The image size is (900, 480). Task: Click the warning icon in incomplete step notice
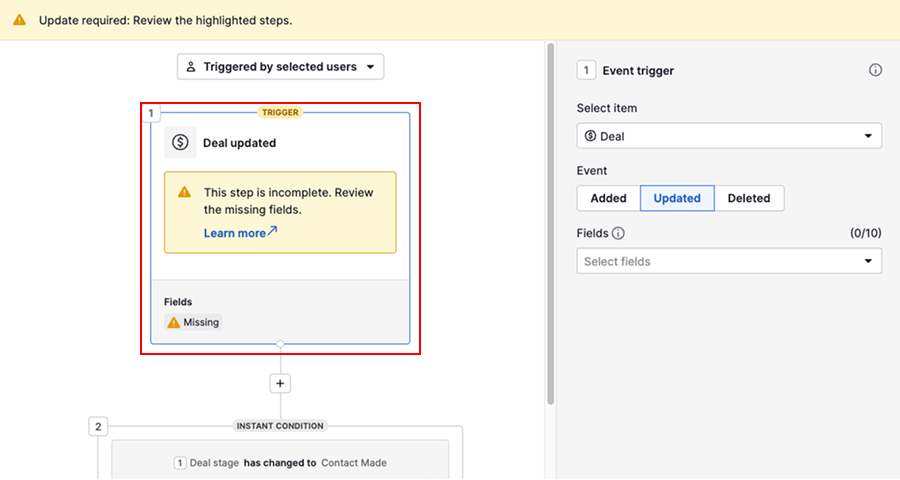pyautogui.click(x=184, y=192)
